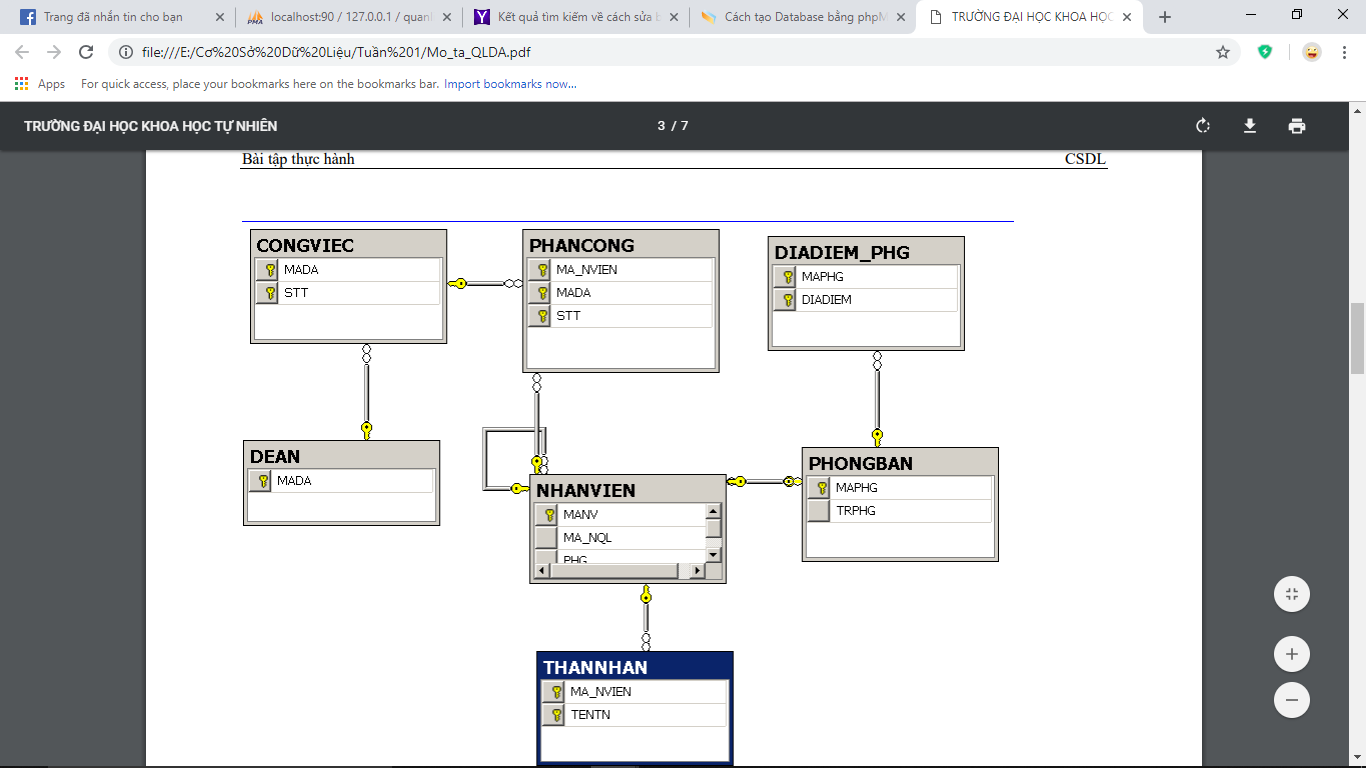The height and width of the screenshot is (768, 1366).
Task: Rotate the PDF document clockwise
Action: (1203, 126)
